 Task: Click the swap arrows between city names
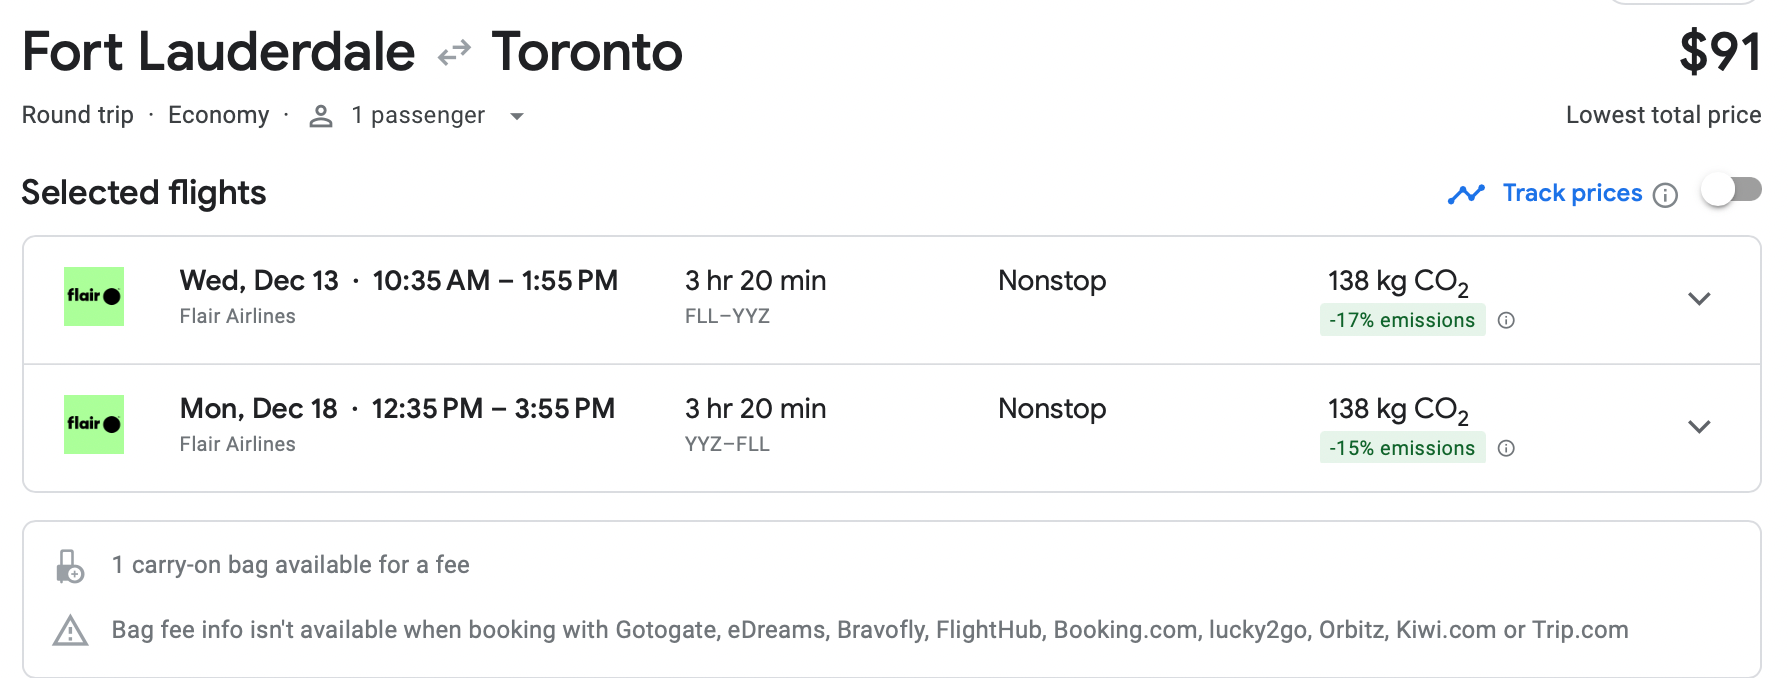(x=454, y=52)
